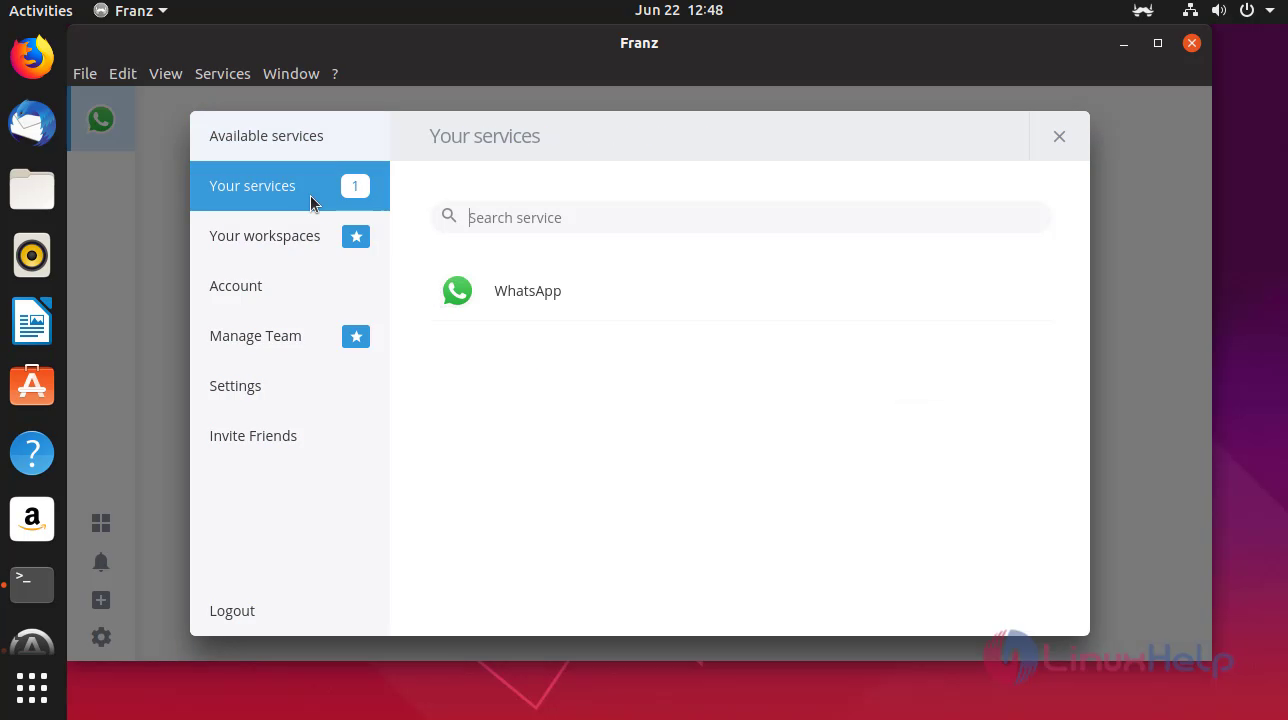1288x720 pixels.
Task: Toggle notifications bell icon in sidebar
Action: (x=101, y=562)
